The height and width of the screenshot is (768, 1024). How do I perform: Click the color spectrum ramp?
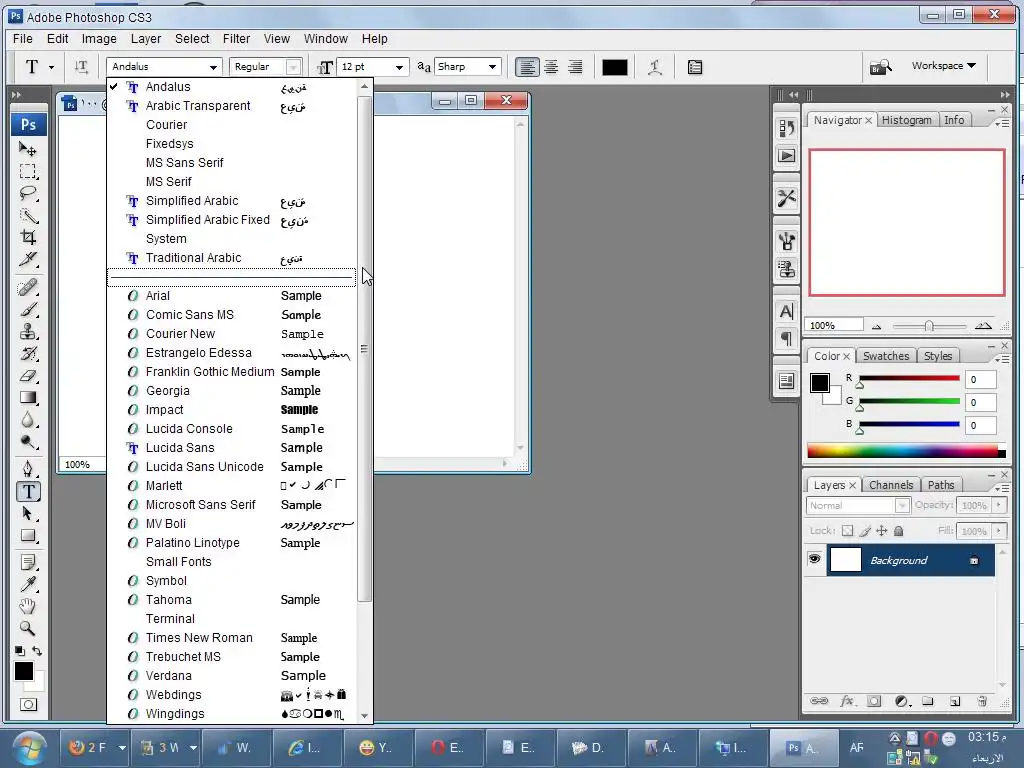(906, 451)
